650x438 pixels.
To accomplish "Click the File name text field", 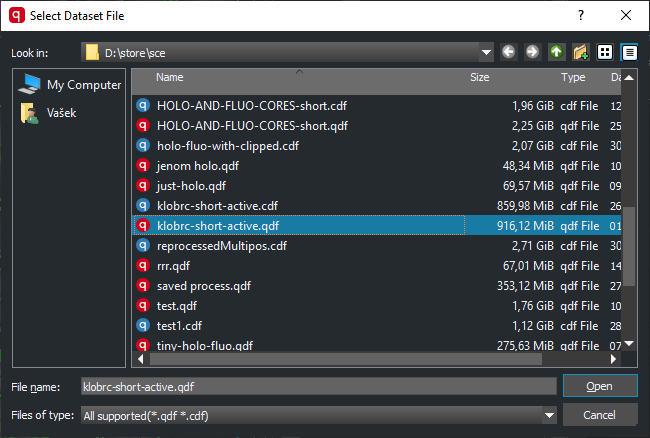I will (316, 386).
